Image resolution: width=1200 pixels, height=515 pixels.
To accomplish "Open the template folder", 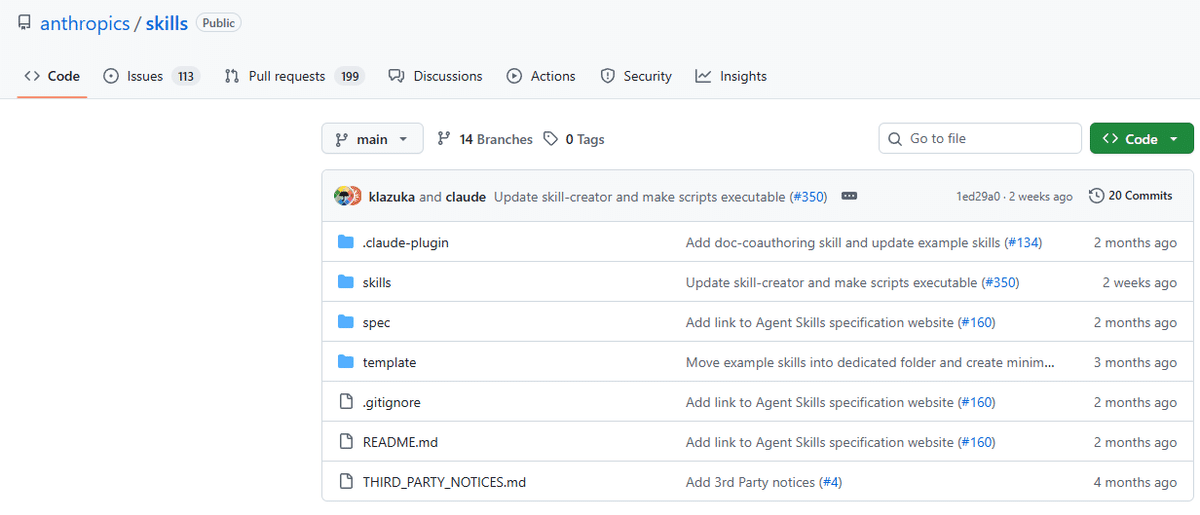I will coord(389,363).
